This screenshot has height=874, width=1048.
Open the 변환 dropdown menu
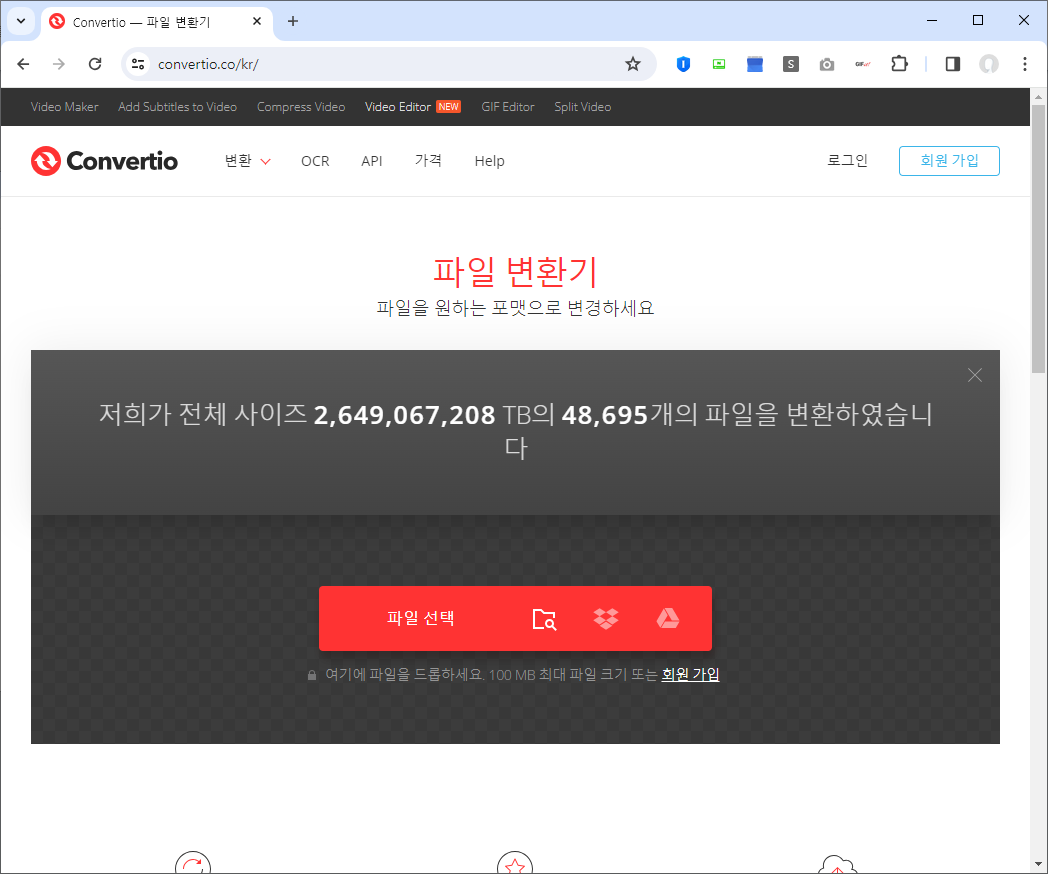[246, 161]
